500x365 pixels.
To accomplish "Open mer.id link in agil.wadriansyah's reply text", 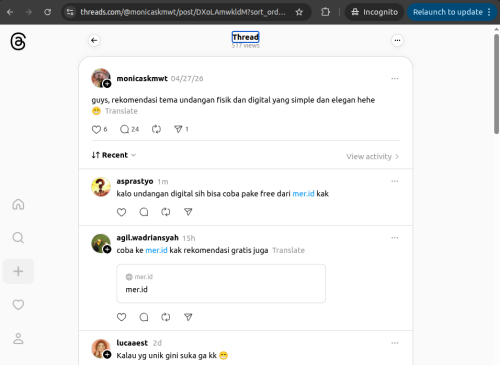I will (x=156, y=250).
